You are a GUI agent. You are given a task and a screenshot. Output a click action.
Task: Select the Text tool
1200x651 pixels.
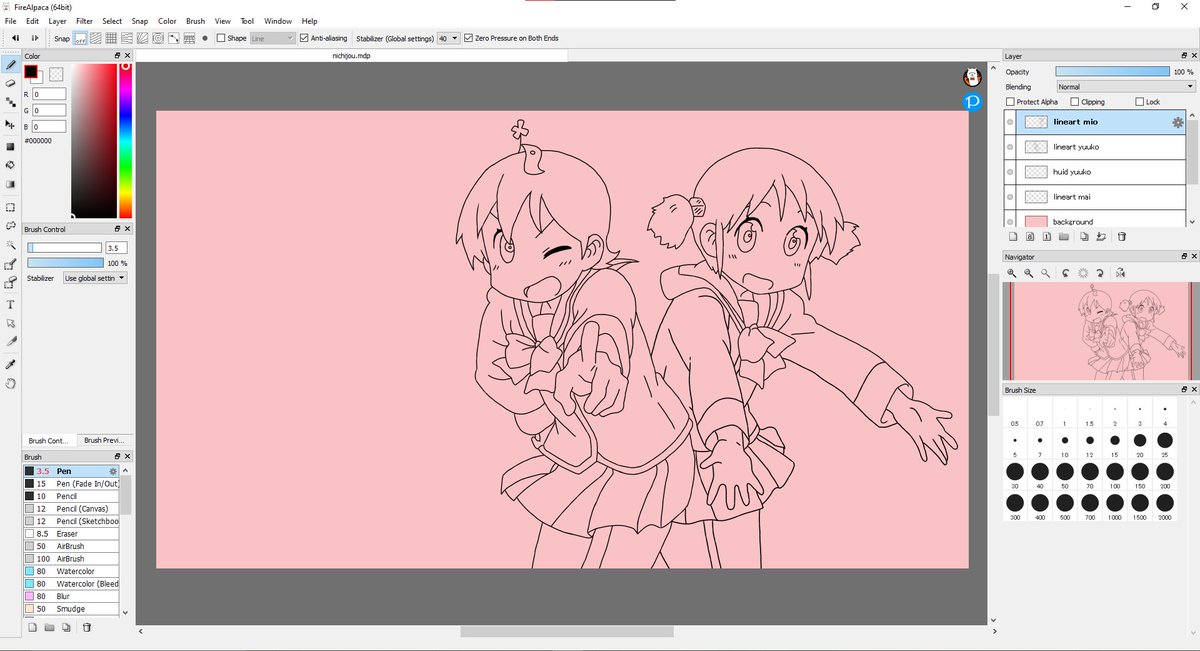coord(11,304)
